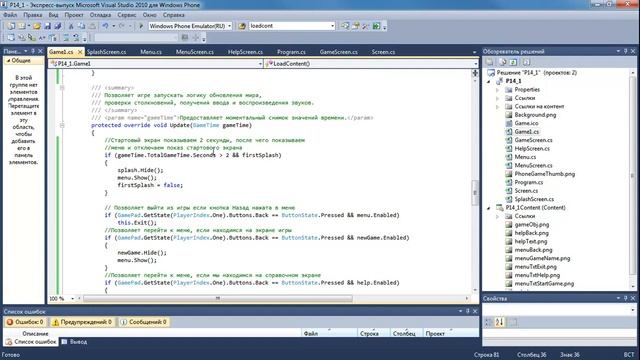The height and width of the screenshot is (360, 640).
Task: Click the split editor handle above the scrollbar
Action: coord(475,73)
